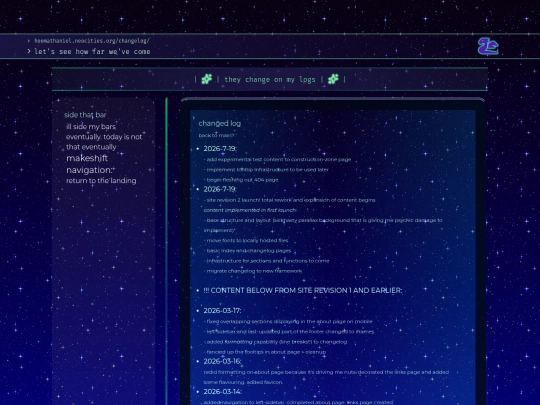Click the 'side that bar' sidebar heading
This screenshot has width=540, height=405.
85,115
